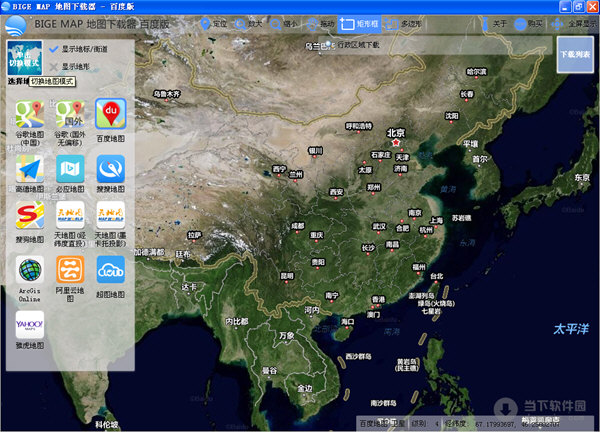Click the 成都 city label on map
This screenshot has height=432, width=600.
coord(298,226)
